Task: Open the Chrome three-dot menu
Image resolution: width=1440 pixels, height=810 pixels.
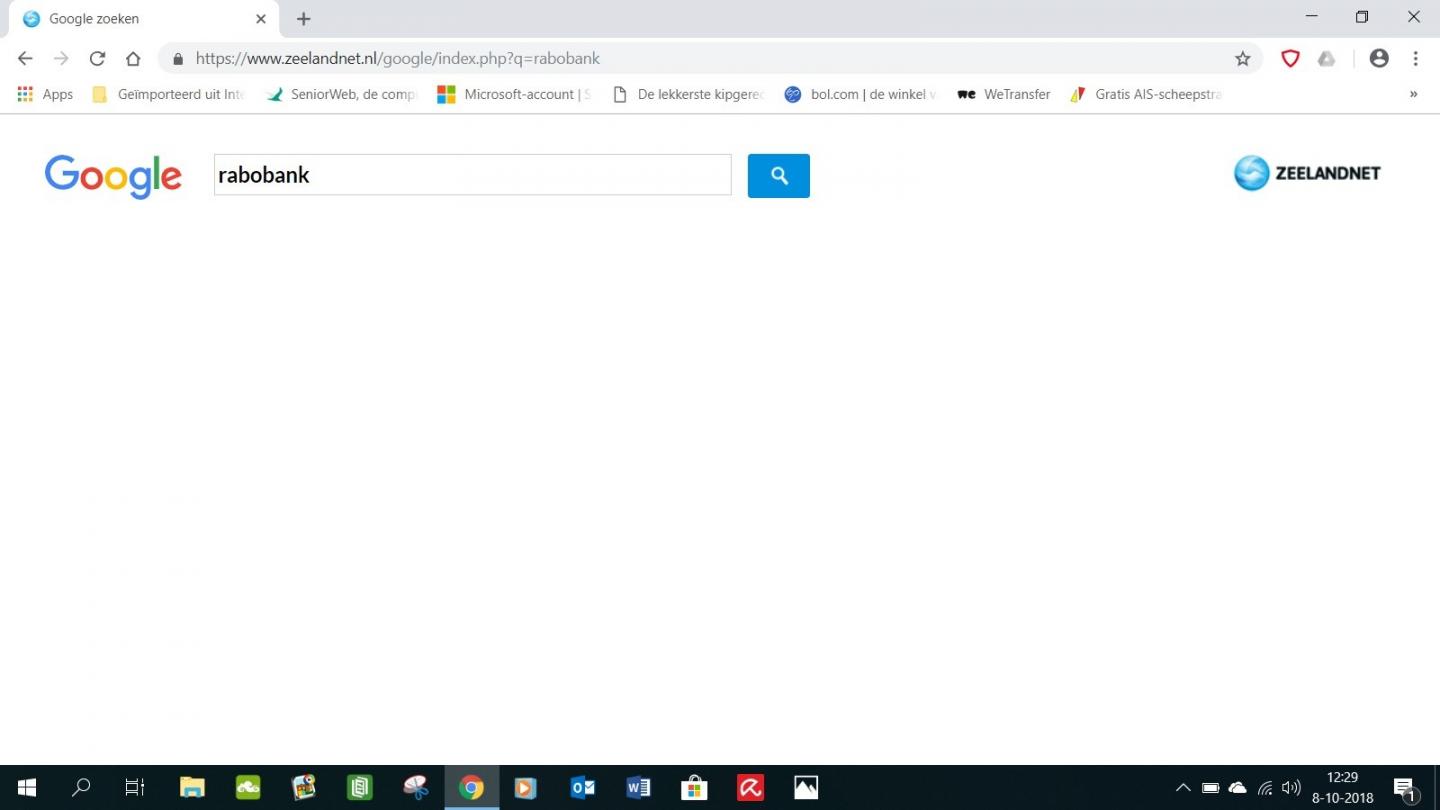Action: [x=1415, y=59]
